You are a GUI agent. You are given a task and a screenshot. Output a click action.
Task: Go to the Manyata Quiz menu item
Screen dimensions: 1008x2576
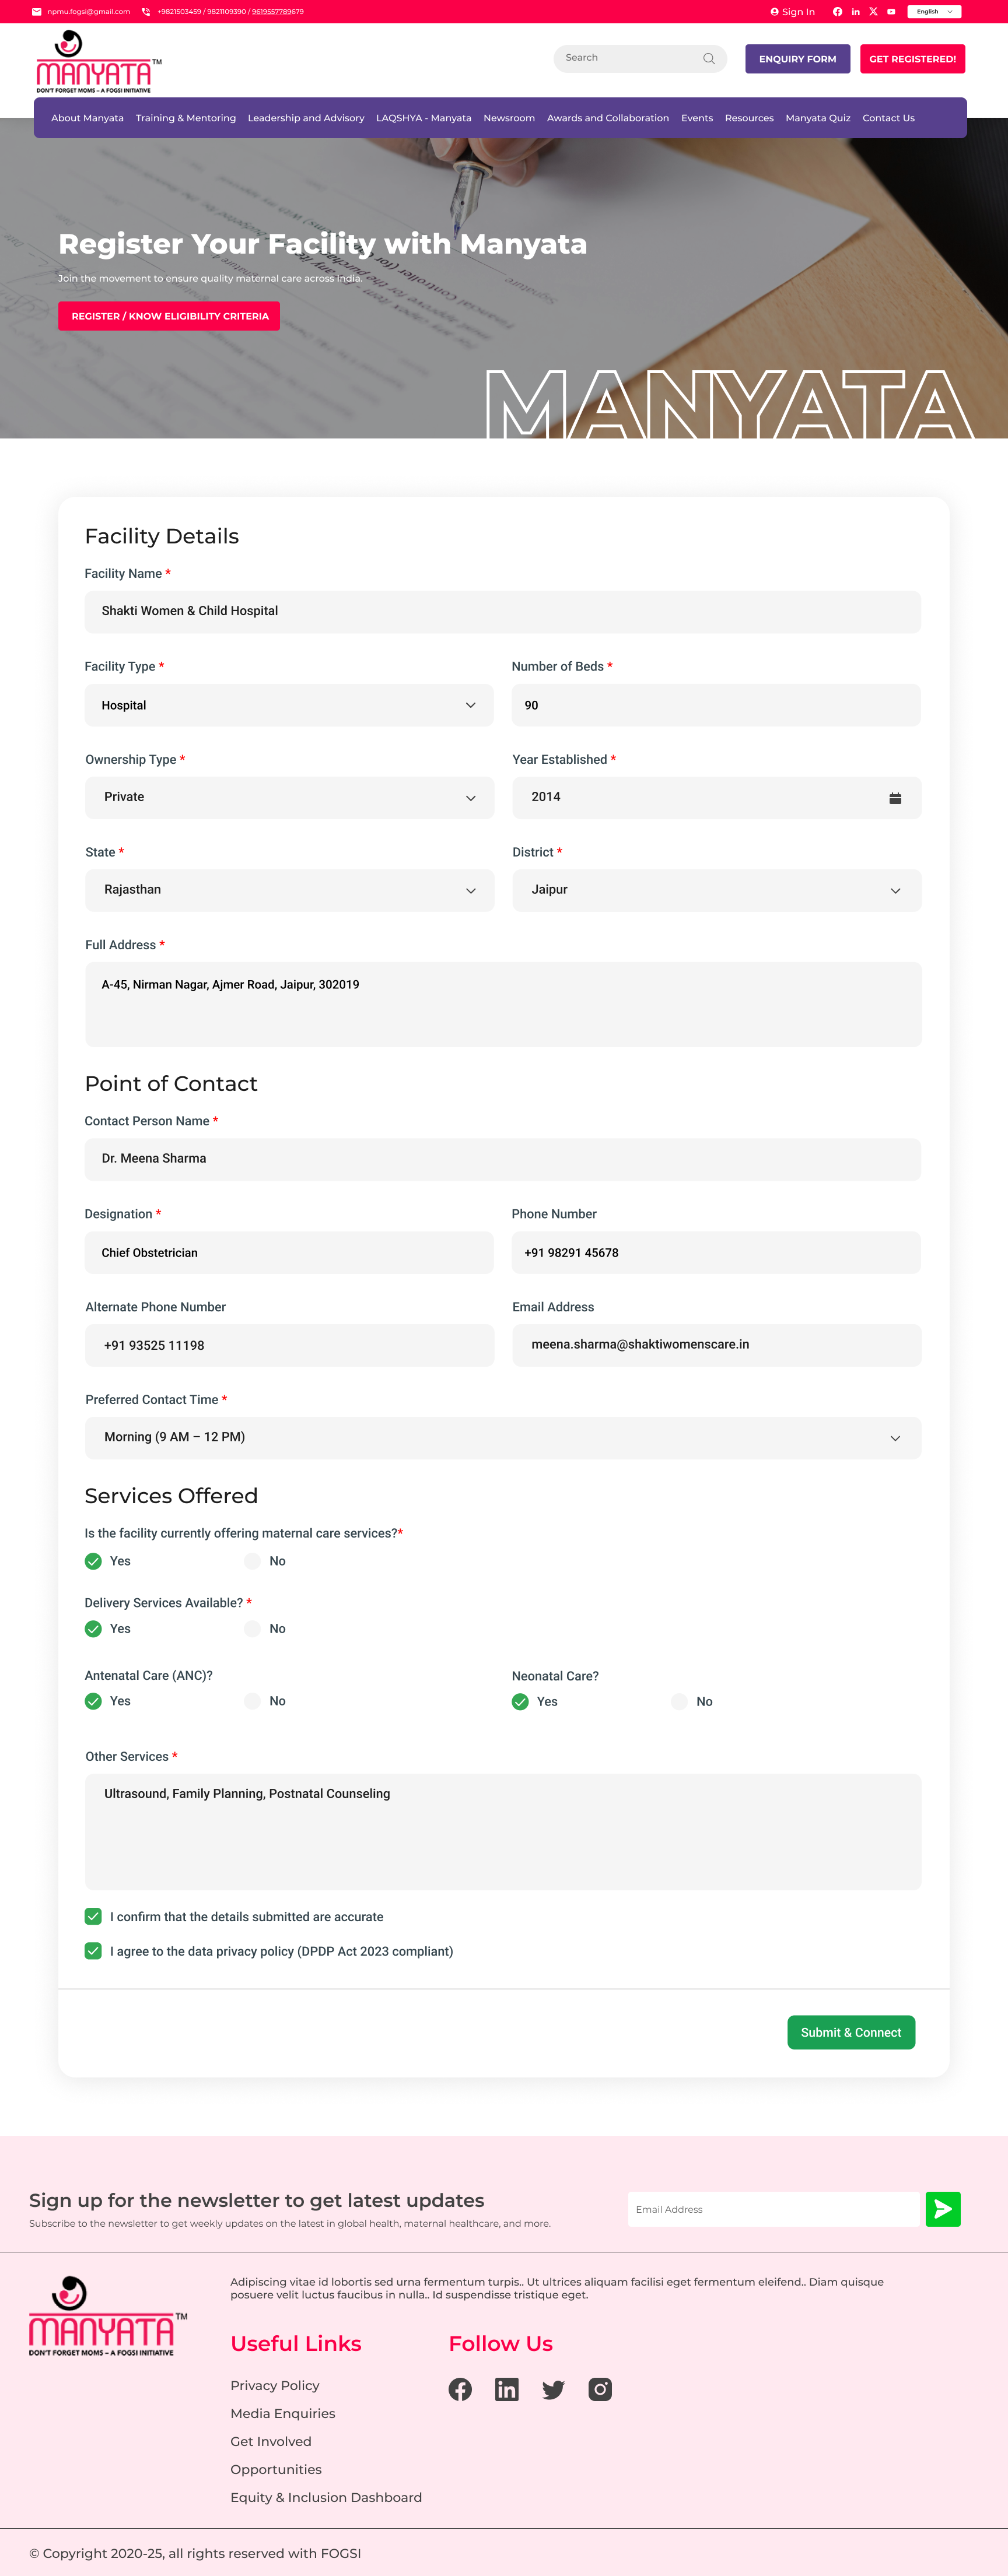pos(817,118)
